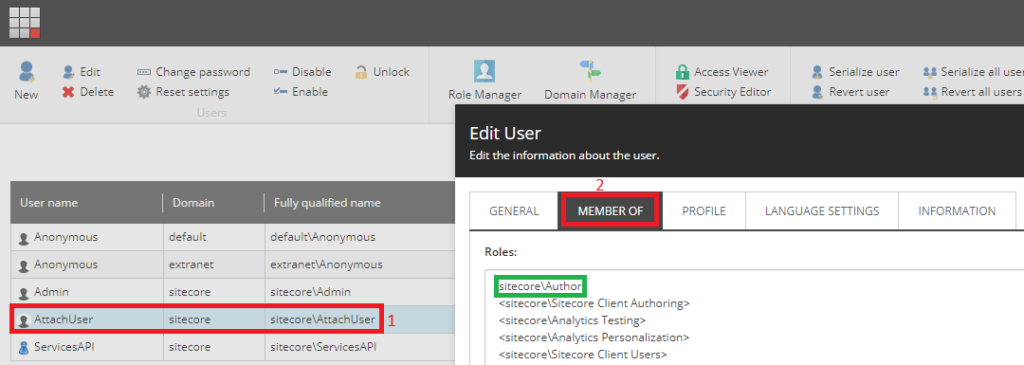
Task: Click the Serialize user label
Action: click(x=864, y=72)
